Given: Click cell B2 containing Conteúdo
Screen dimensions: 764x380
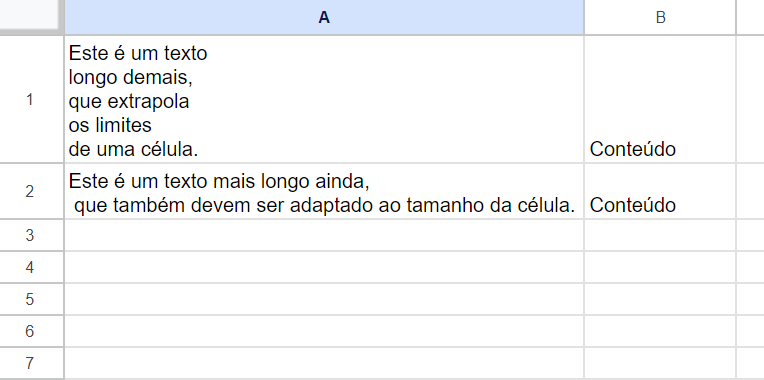Looking at the screenshot, I should click(x=660, y=191).
